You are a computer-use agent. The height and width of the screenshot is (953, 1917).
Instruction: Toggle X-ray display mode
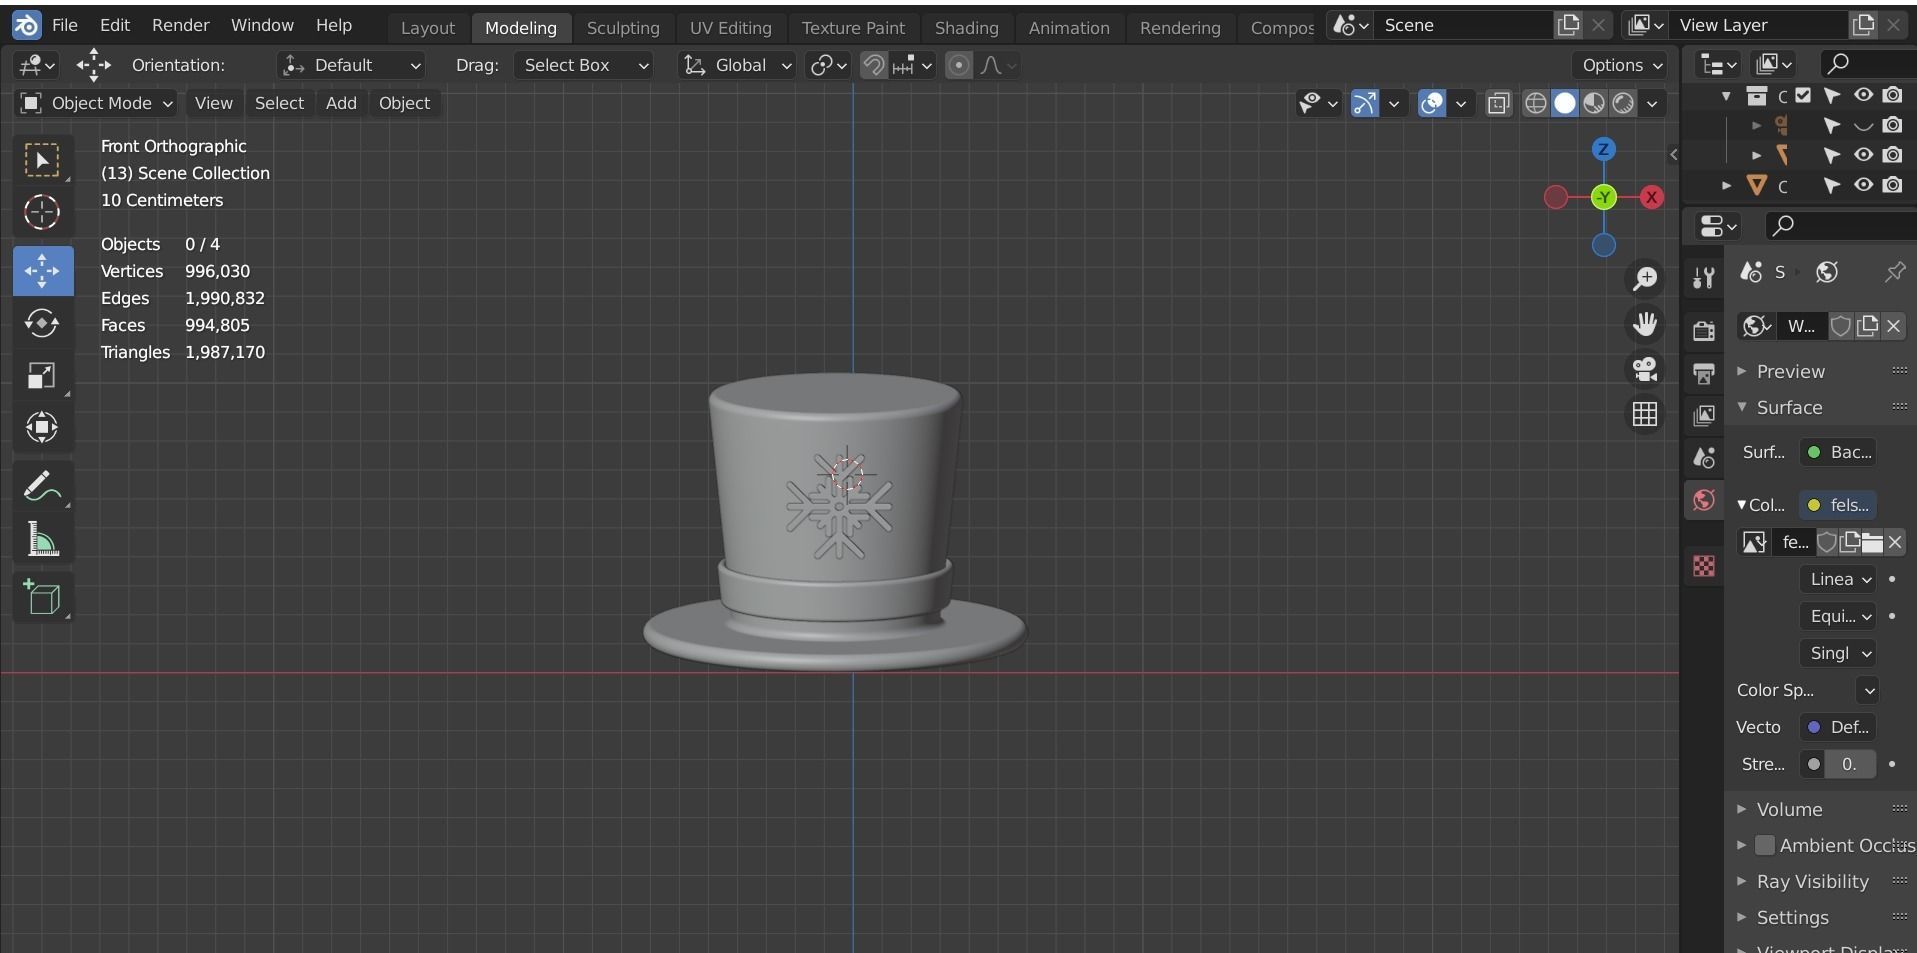(1498, 103)
